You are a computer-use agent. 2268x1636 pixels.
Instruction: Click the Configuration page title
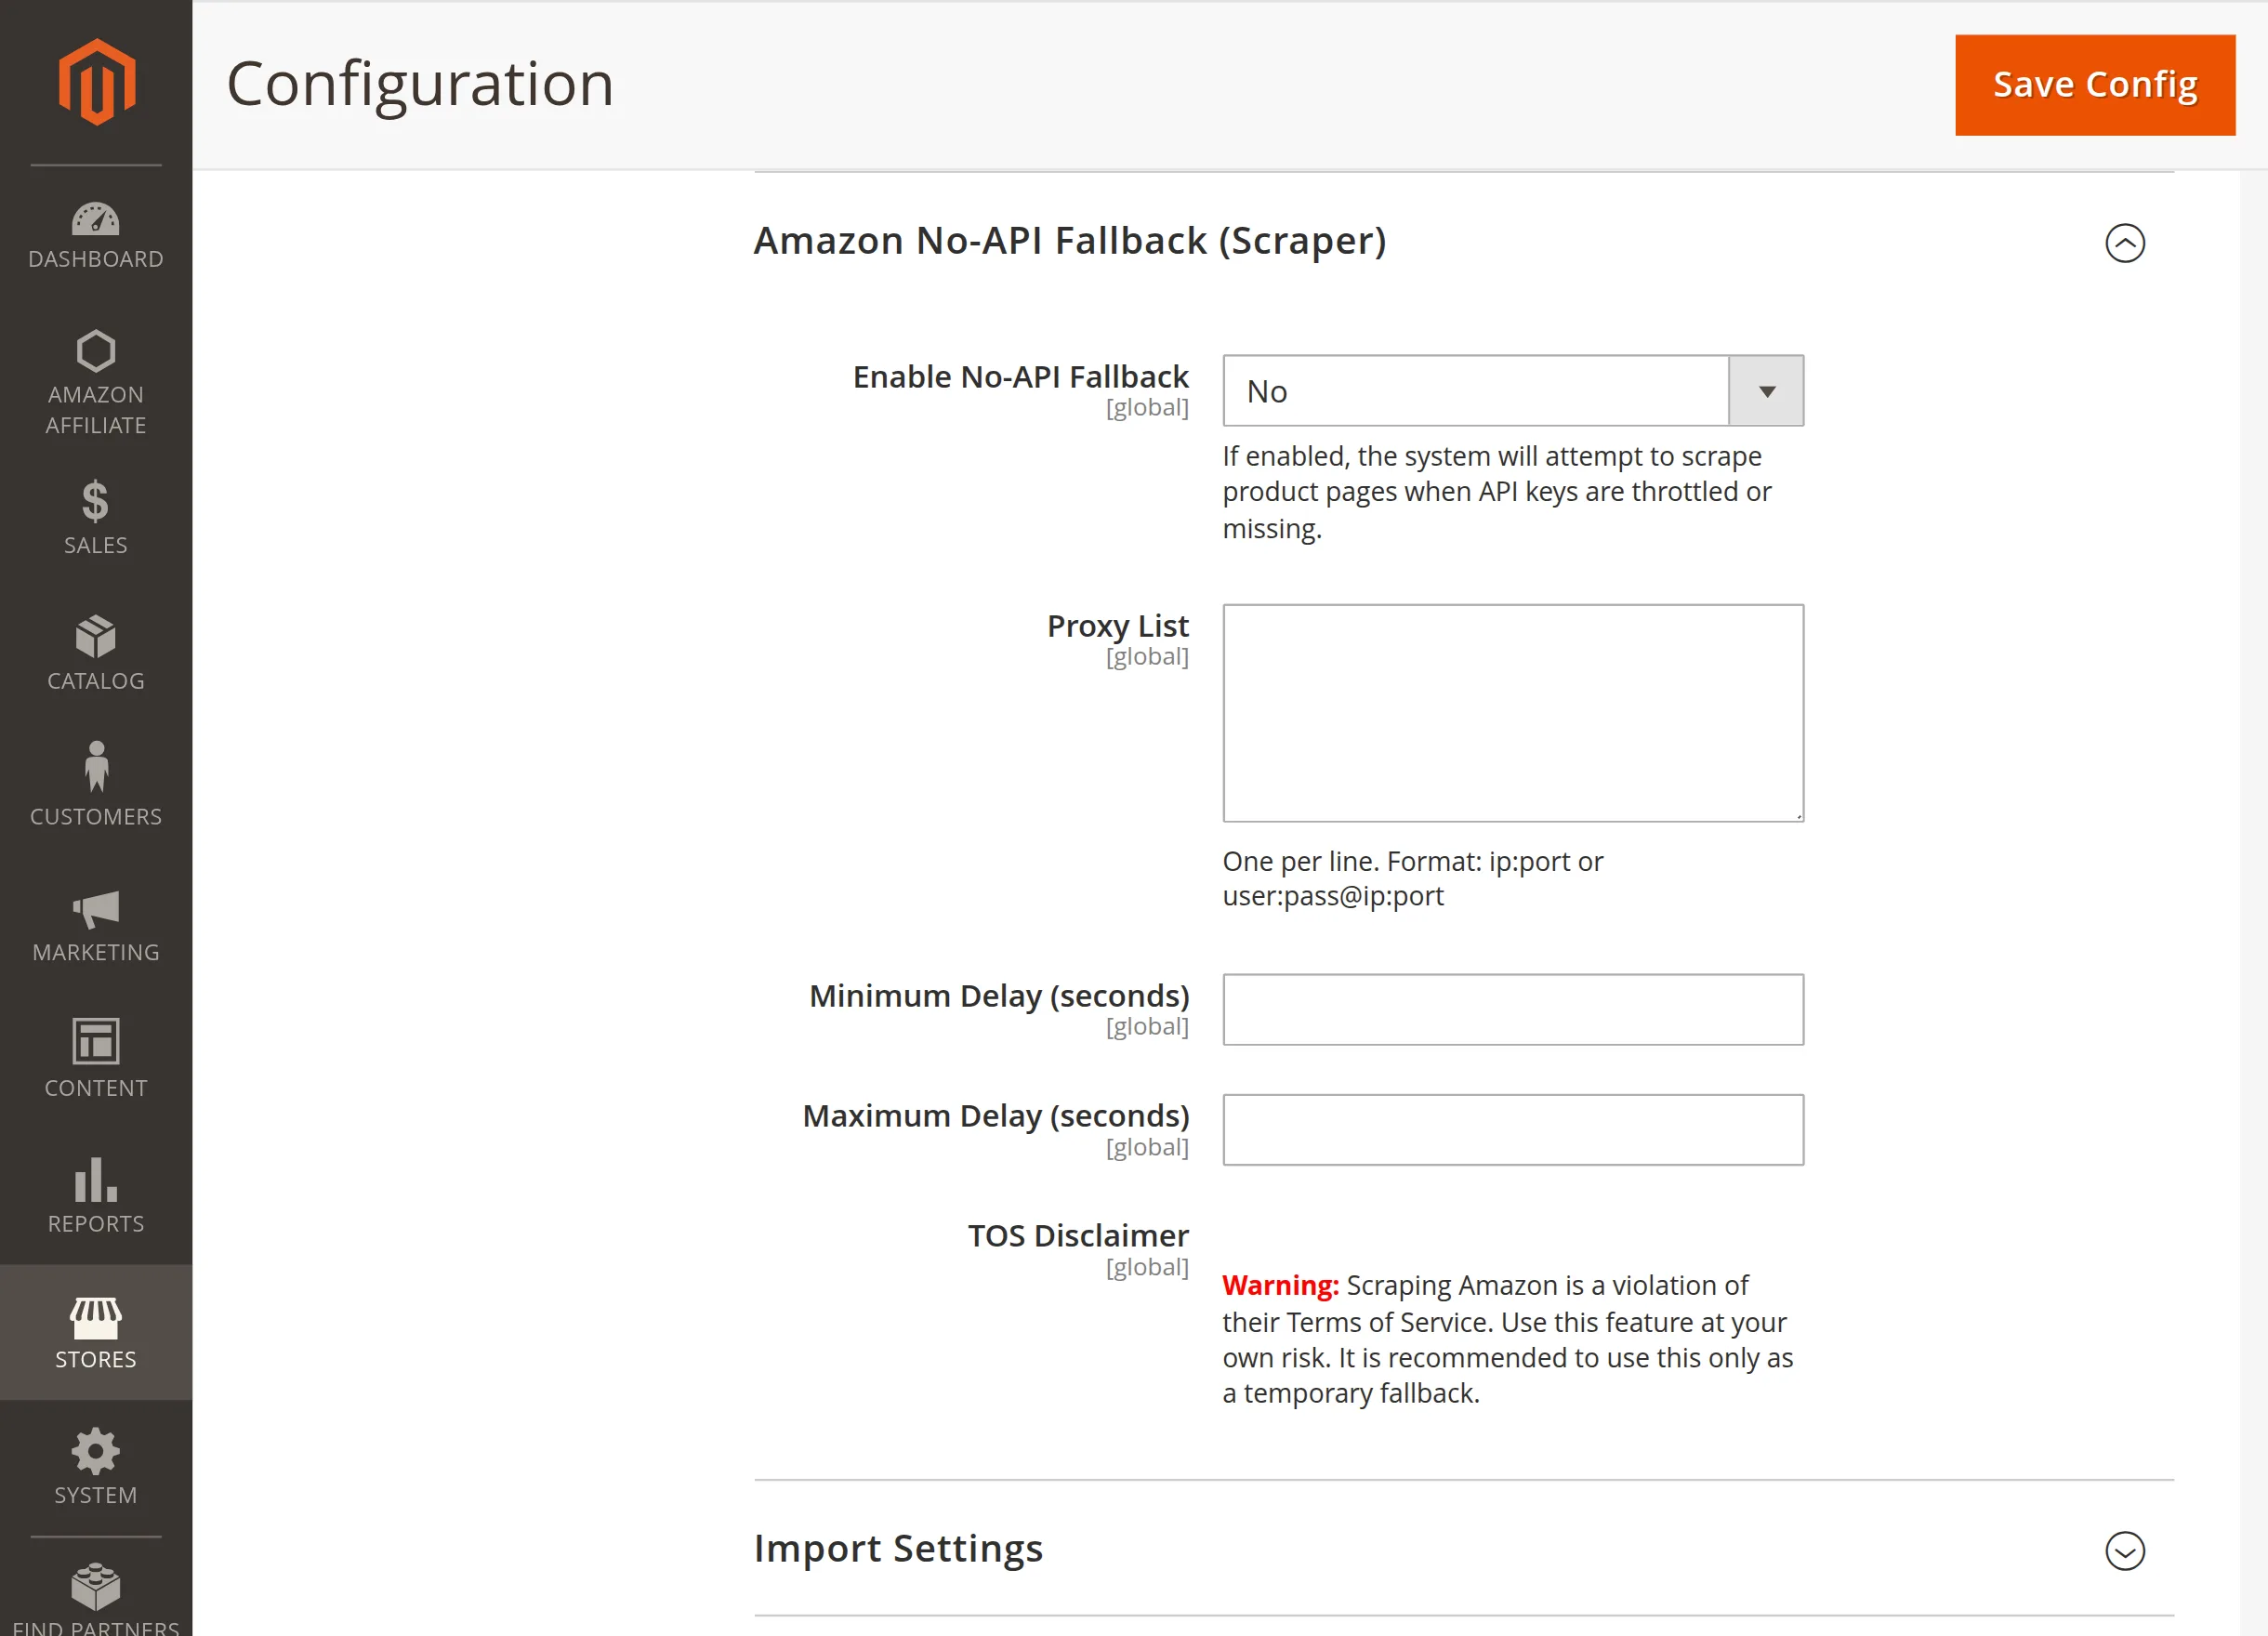tap(420, 84)
